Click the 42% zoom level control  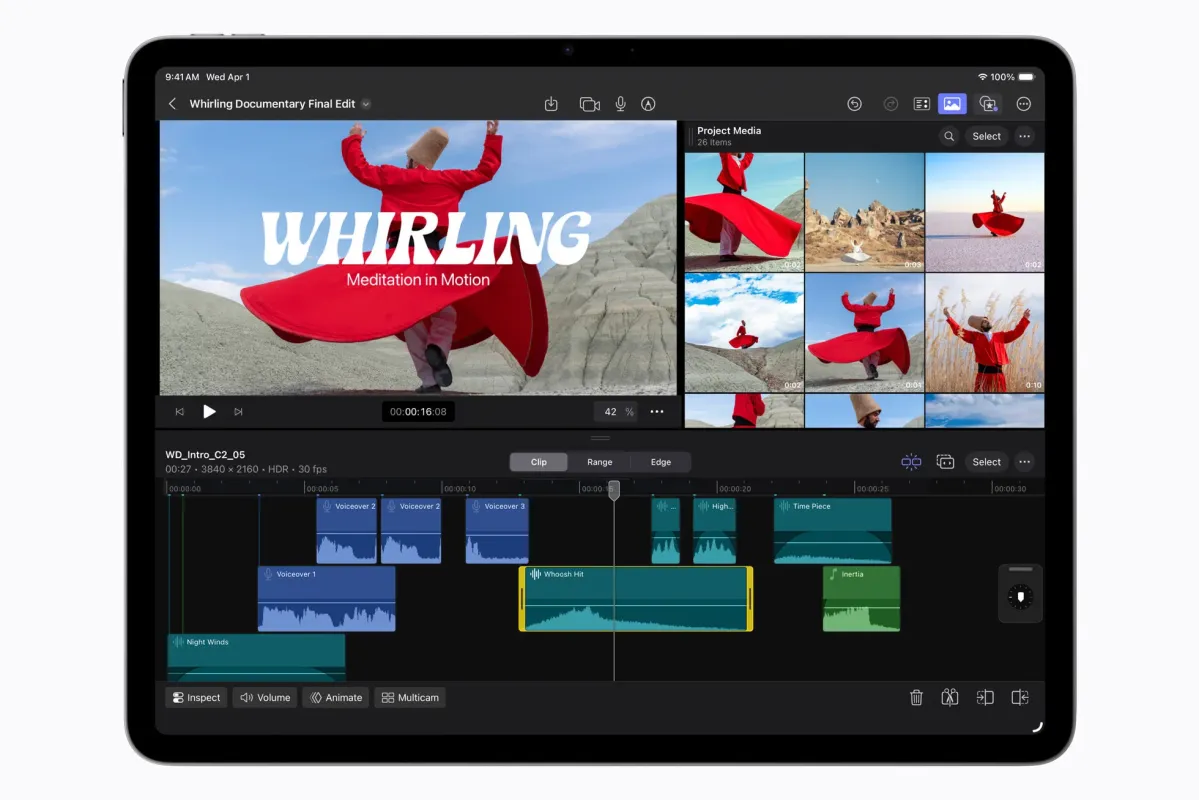[616, 411]
